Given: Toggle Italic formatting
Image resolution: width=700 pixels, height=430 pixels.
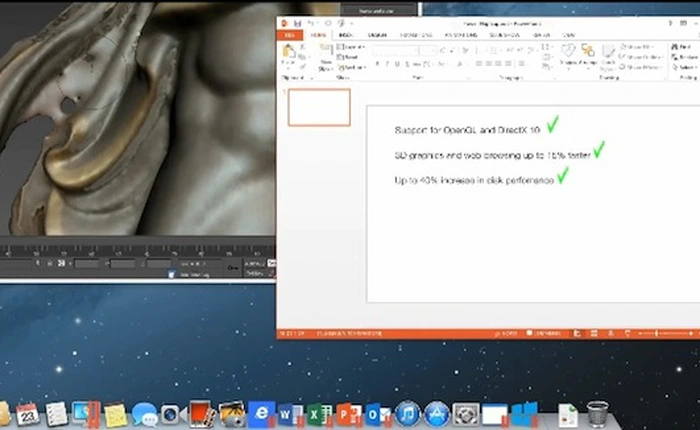Looking at the screenshot, I should coord(387,64).
